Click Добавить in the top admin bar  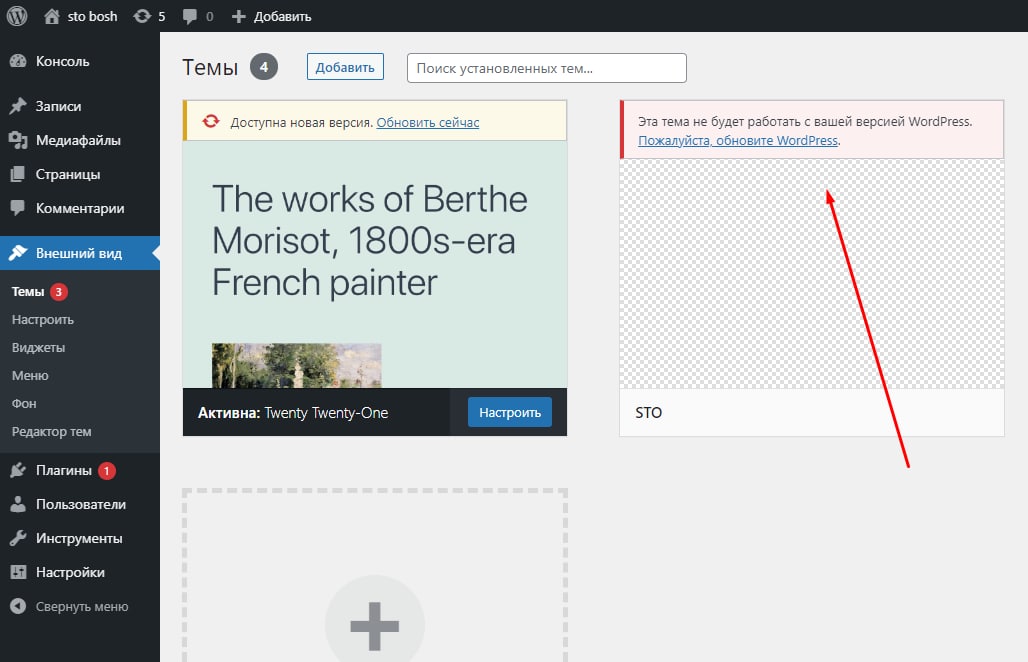(x=282, y=16)
